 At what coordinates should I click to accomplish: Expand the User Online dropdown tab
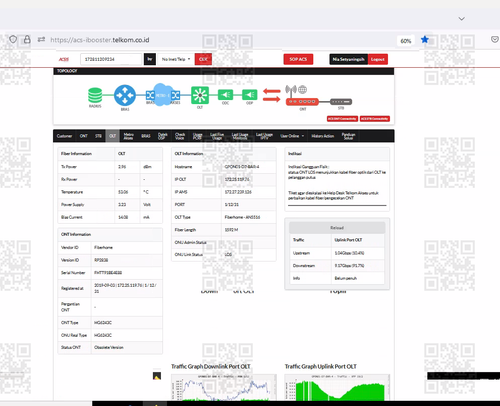click(292, 136)
